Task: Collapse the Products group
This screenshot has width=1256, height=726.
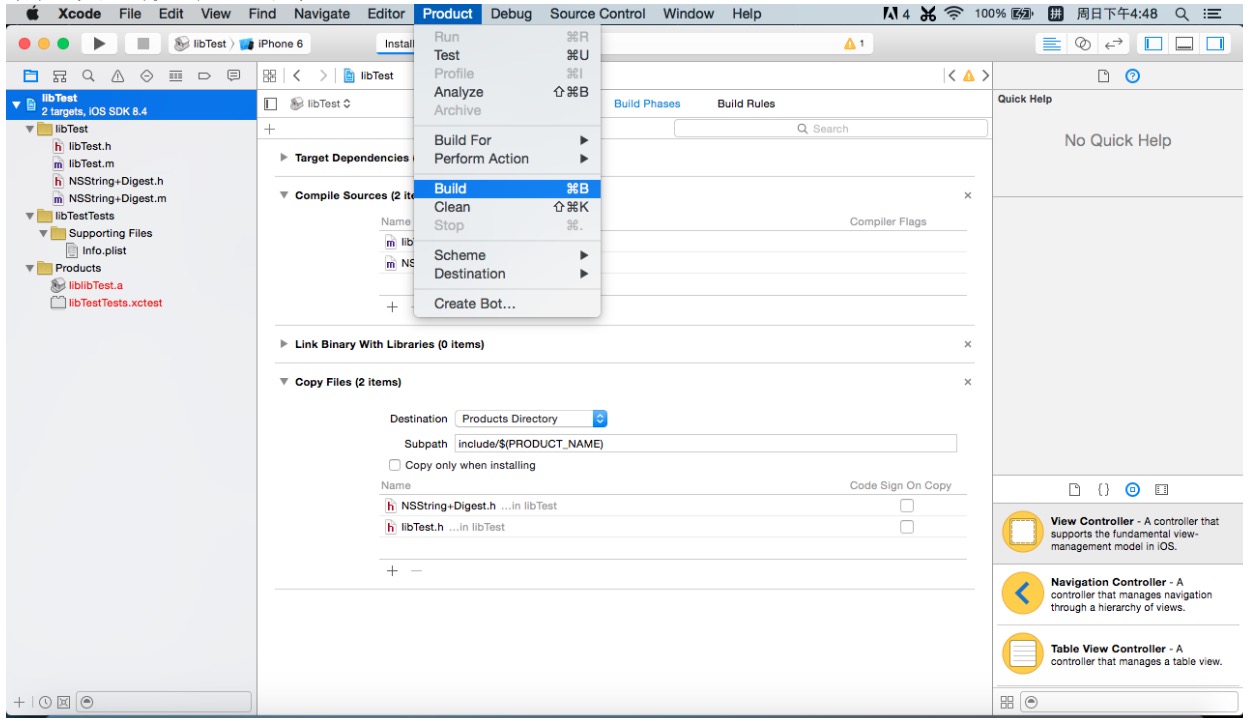Action: point(31,268)
